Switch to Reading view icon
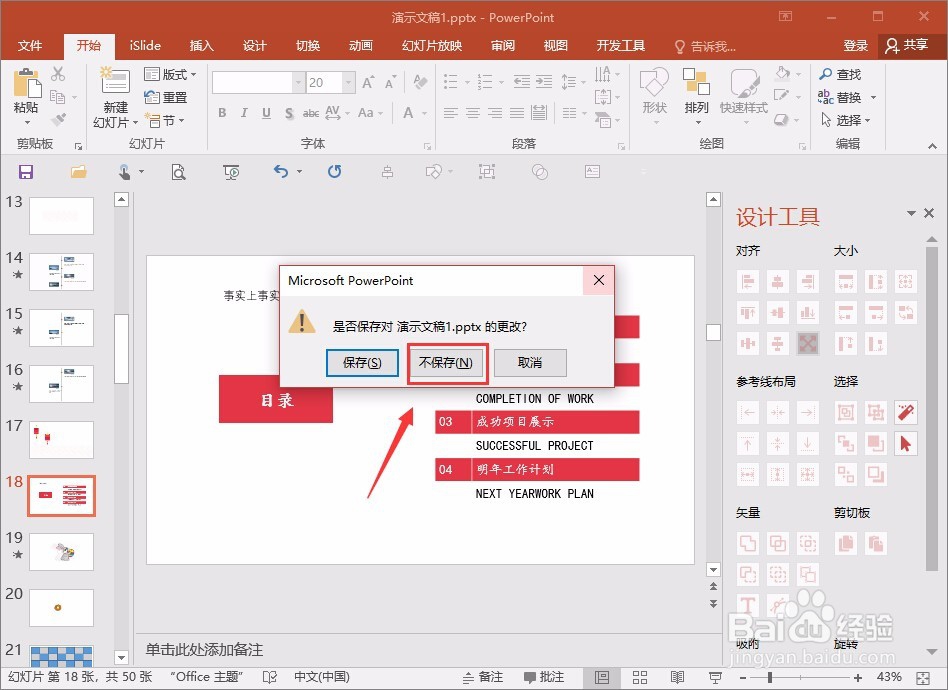Image resolution: width=948 pixels, height=690 pixels. [x=677, y=677]
